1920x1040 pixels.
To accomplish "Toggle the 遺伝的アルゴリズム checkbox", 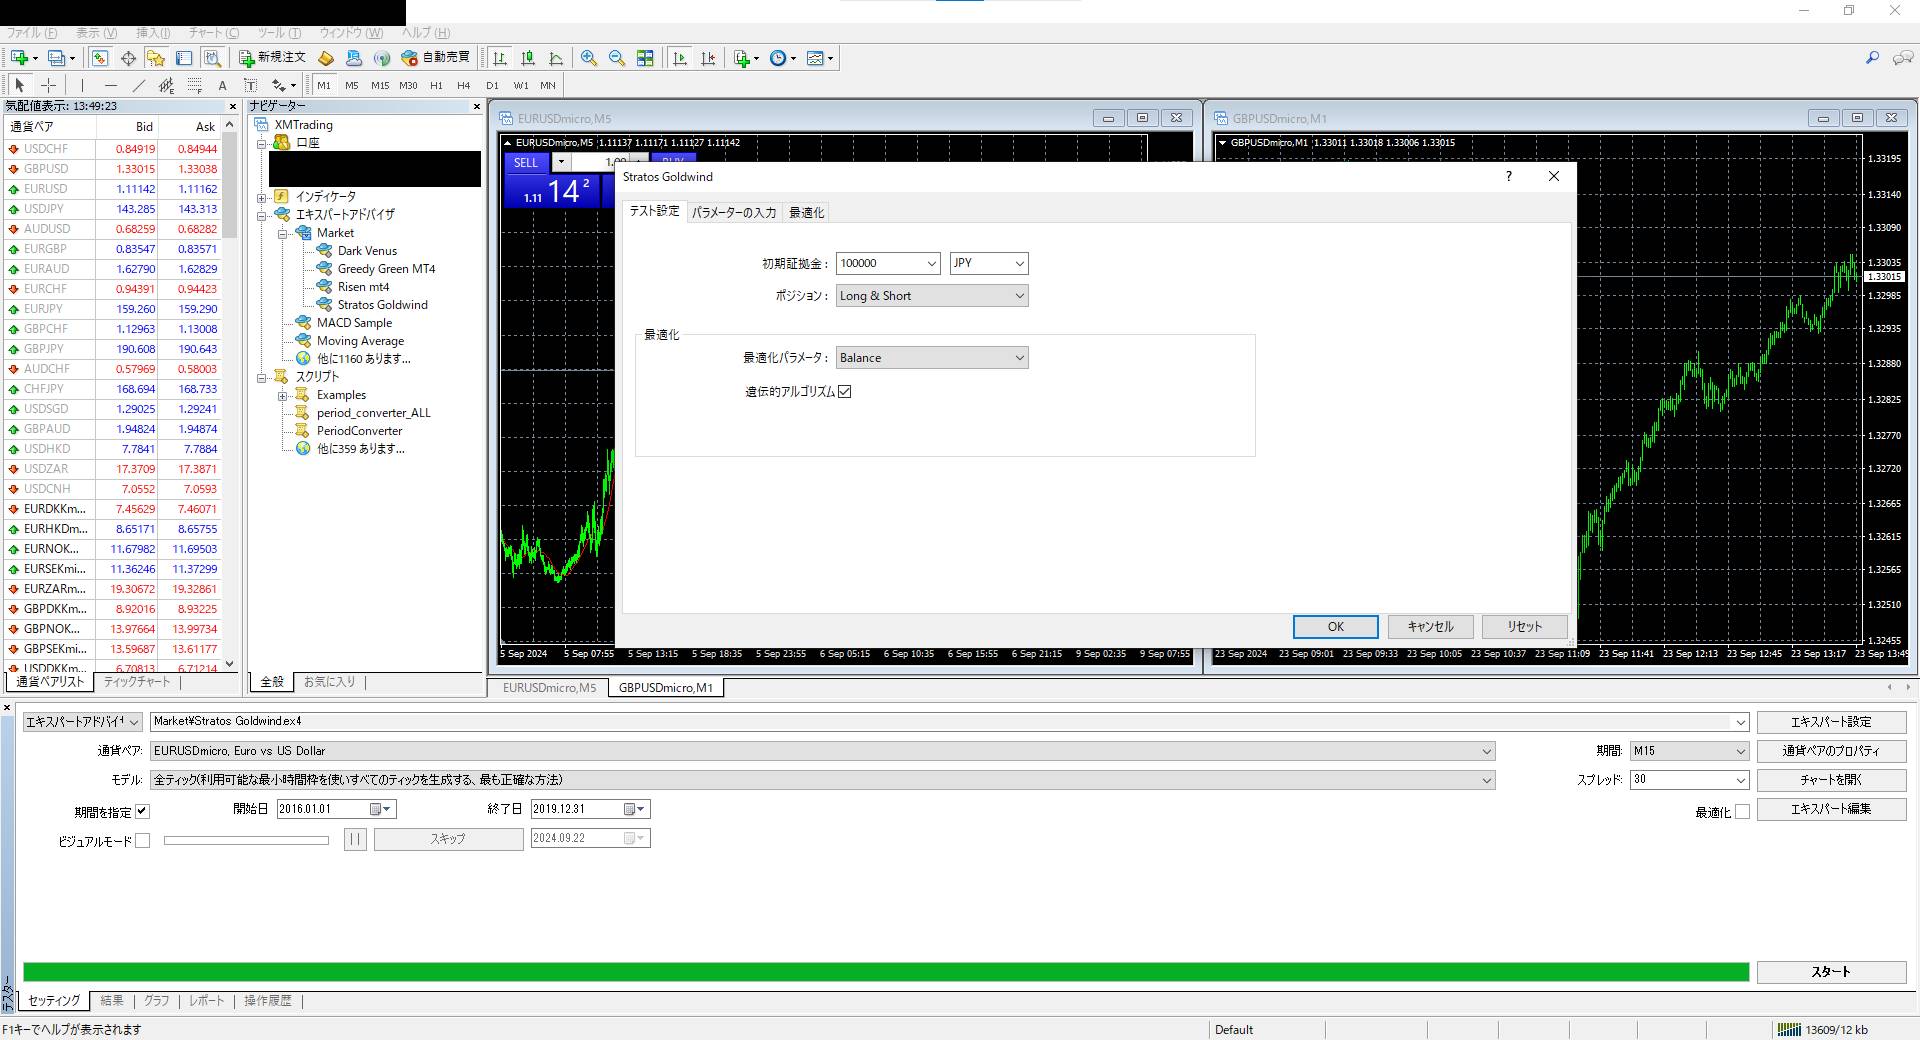I will tap(844, 392).
